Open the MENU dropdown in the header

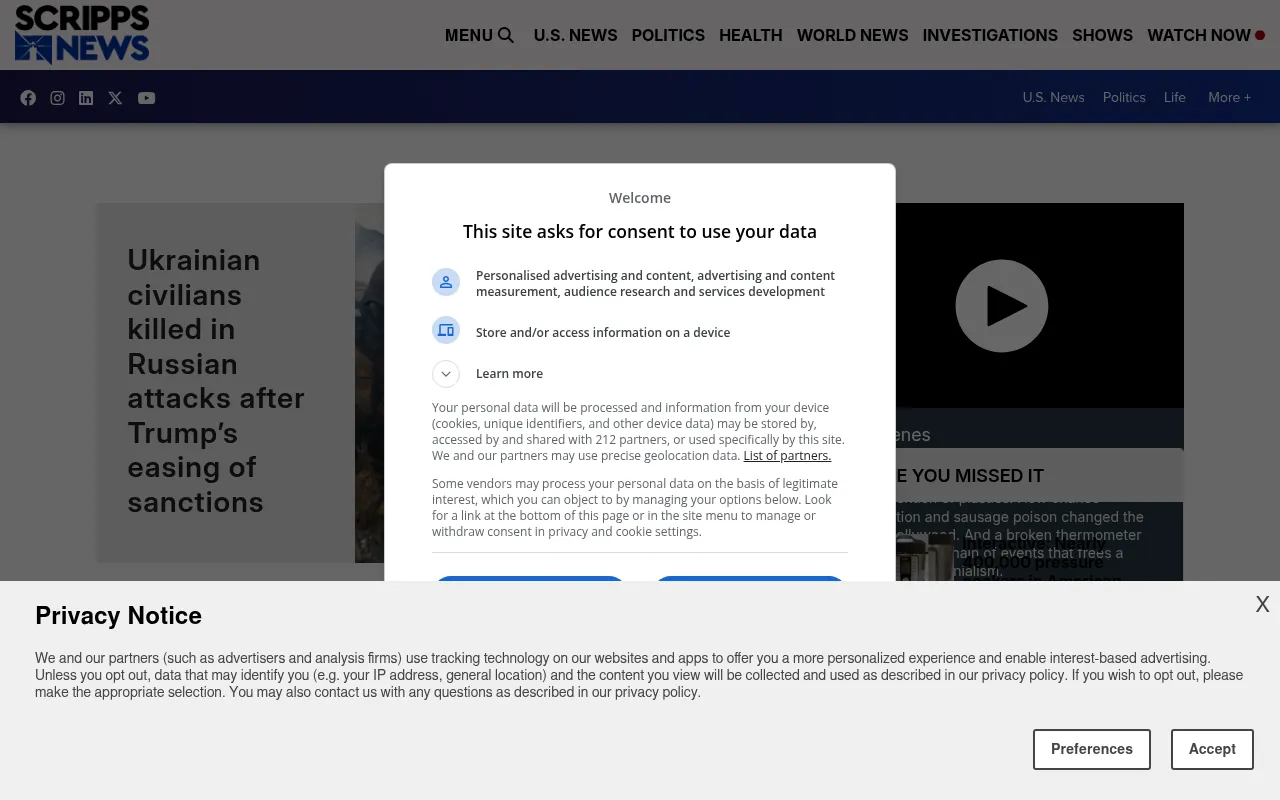[469, 35]
